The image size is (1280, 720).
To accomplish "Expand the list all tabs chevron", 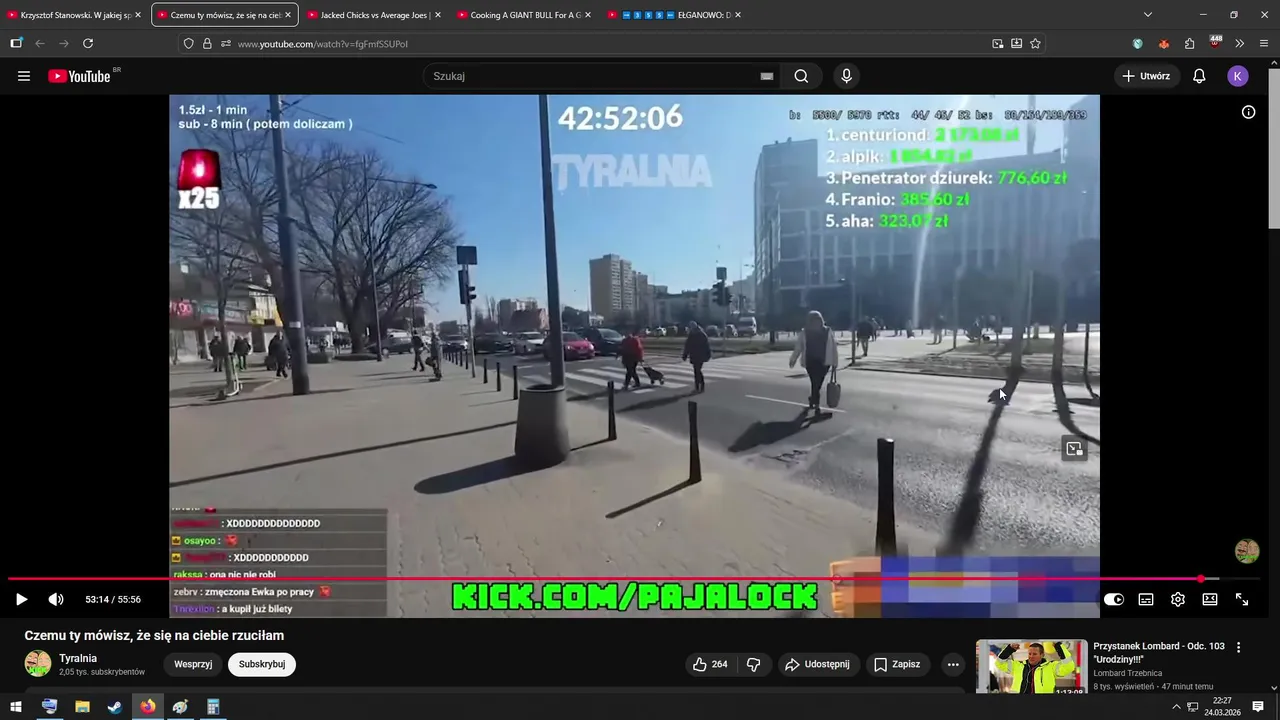I will point(1148,15).
